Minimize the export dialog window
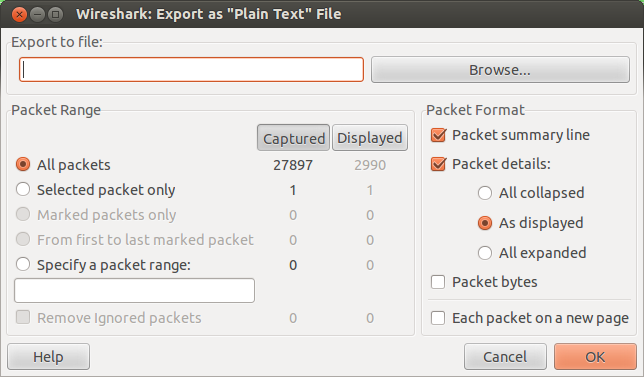This screenshot has width=644, height=377. 37,14
